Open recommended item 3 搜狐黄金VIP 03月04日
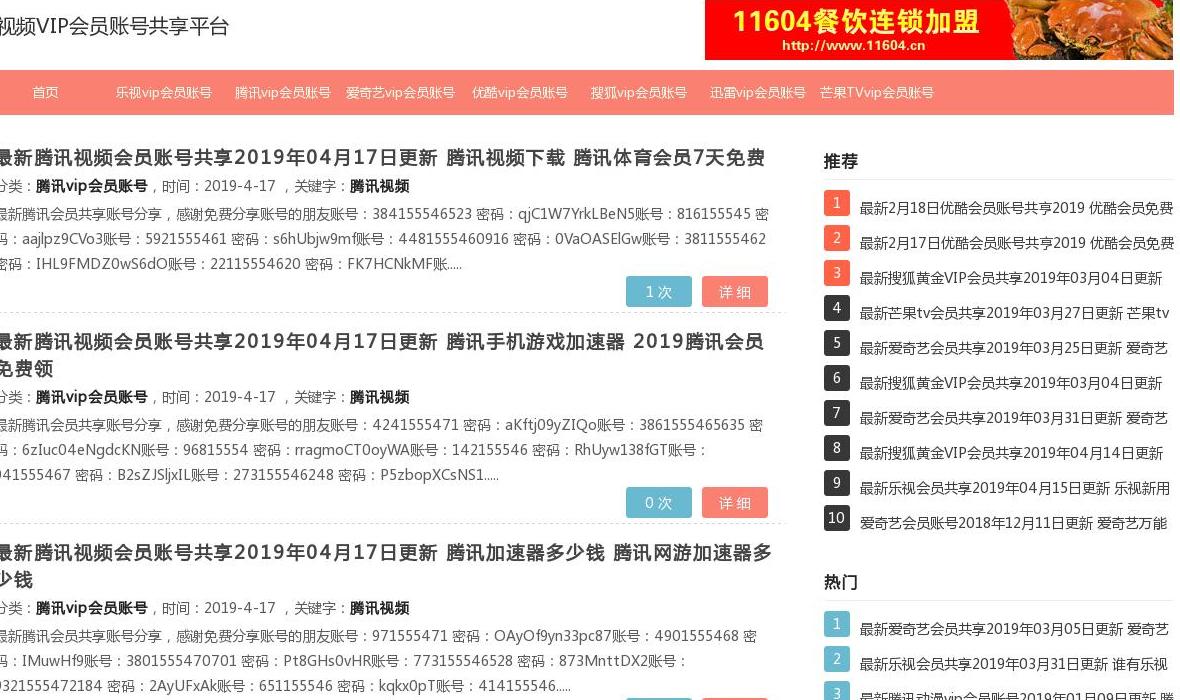Image resolution: width=1180 pixels, height=700 pixels. (1011, 278)
